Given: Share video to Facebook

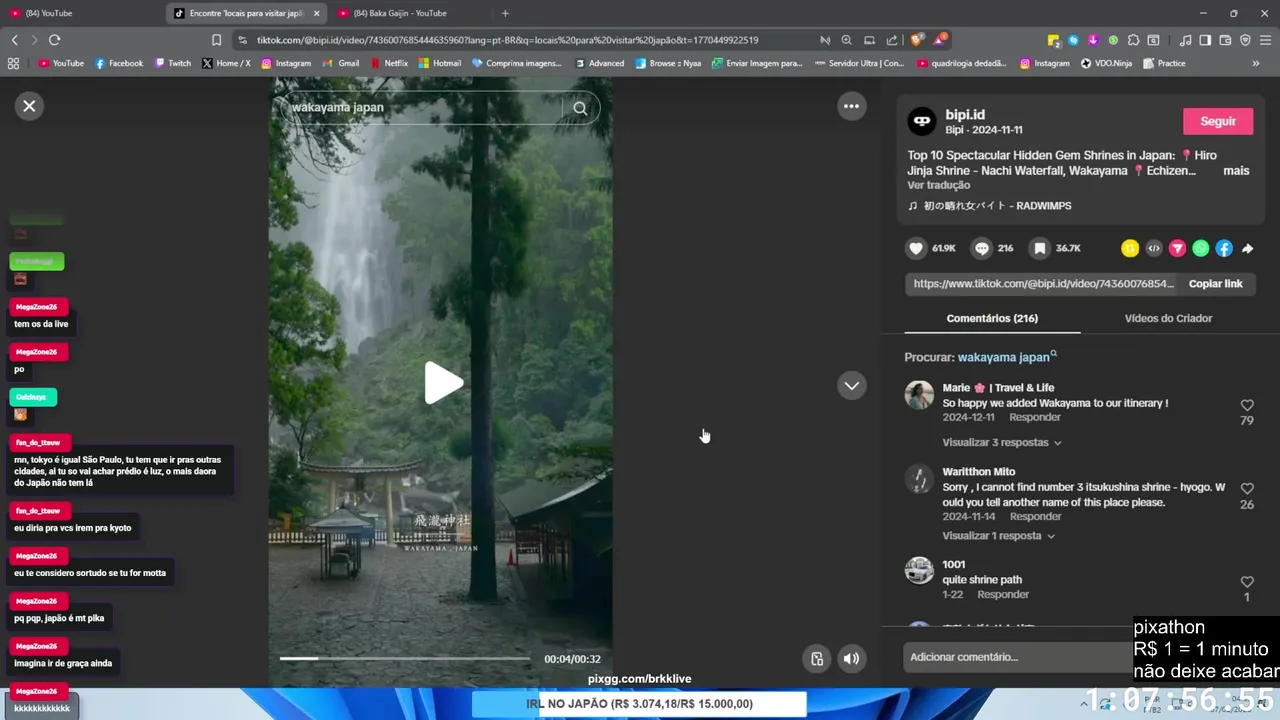Looking at the screenshot, I should click(1224, 248).
